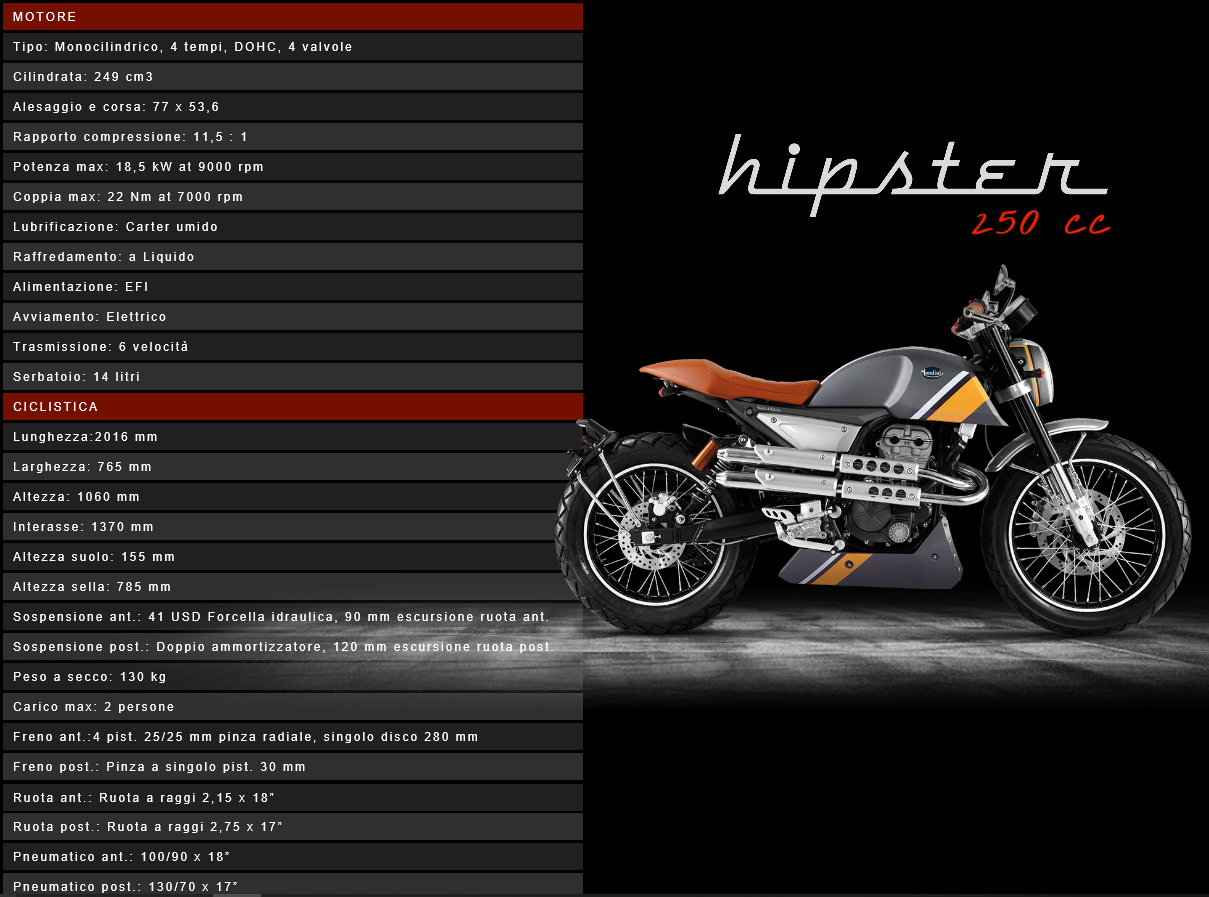The width and height of the screenshot is (1209, 897).
Task: Click the CICLISTICA section header
Action: pyautogui.click(x=292, y=407)
